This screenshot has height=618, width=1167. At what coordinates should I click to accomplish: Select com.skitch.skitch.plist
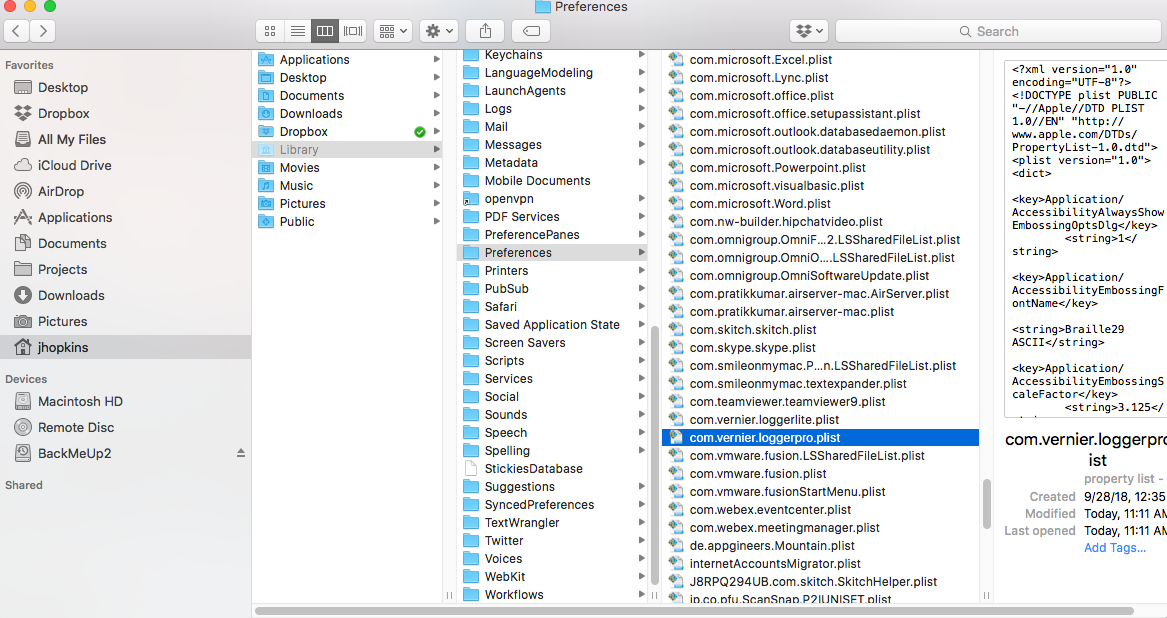(820, 330)
